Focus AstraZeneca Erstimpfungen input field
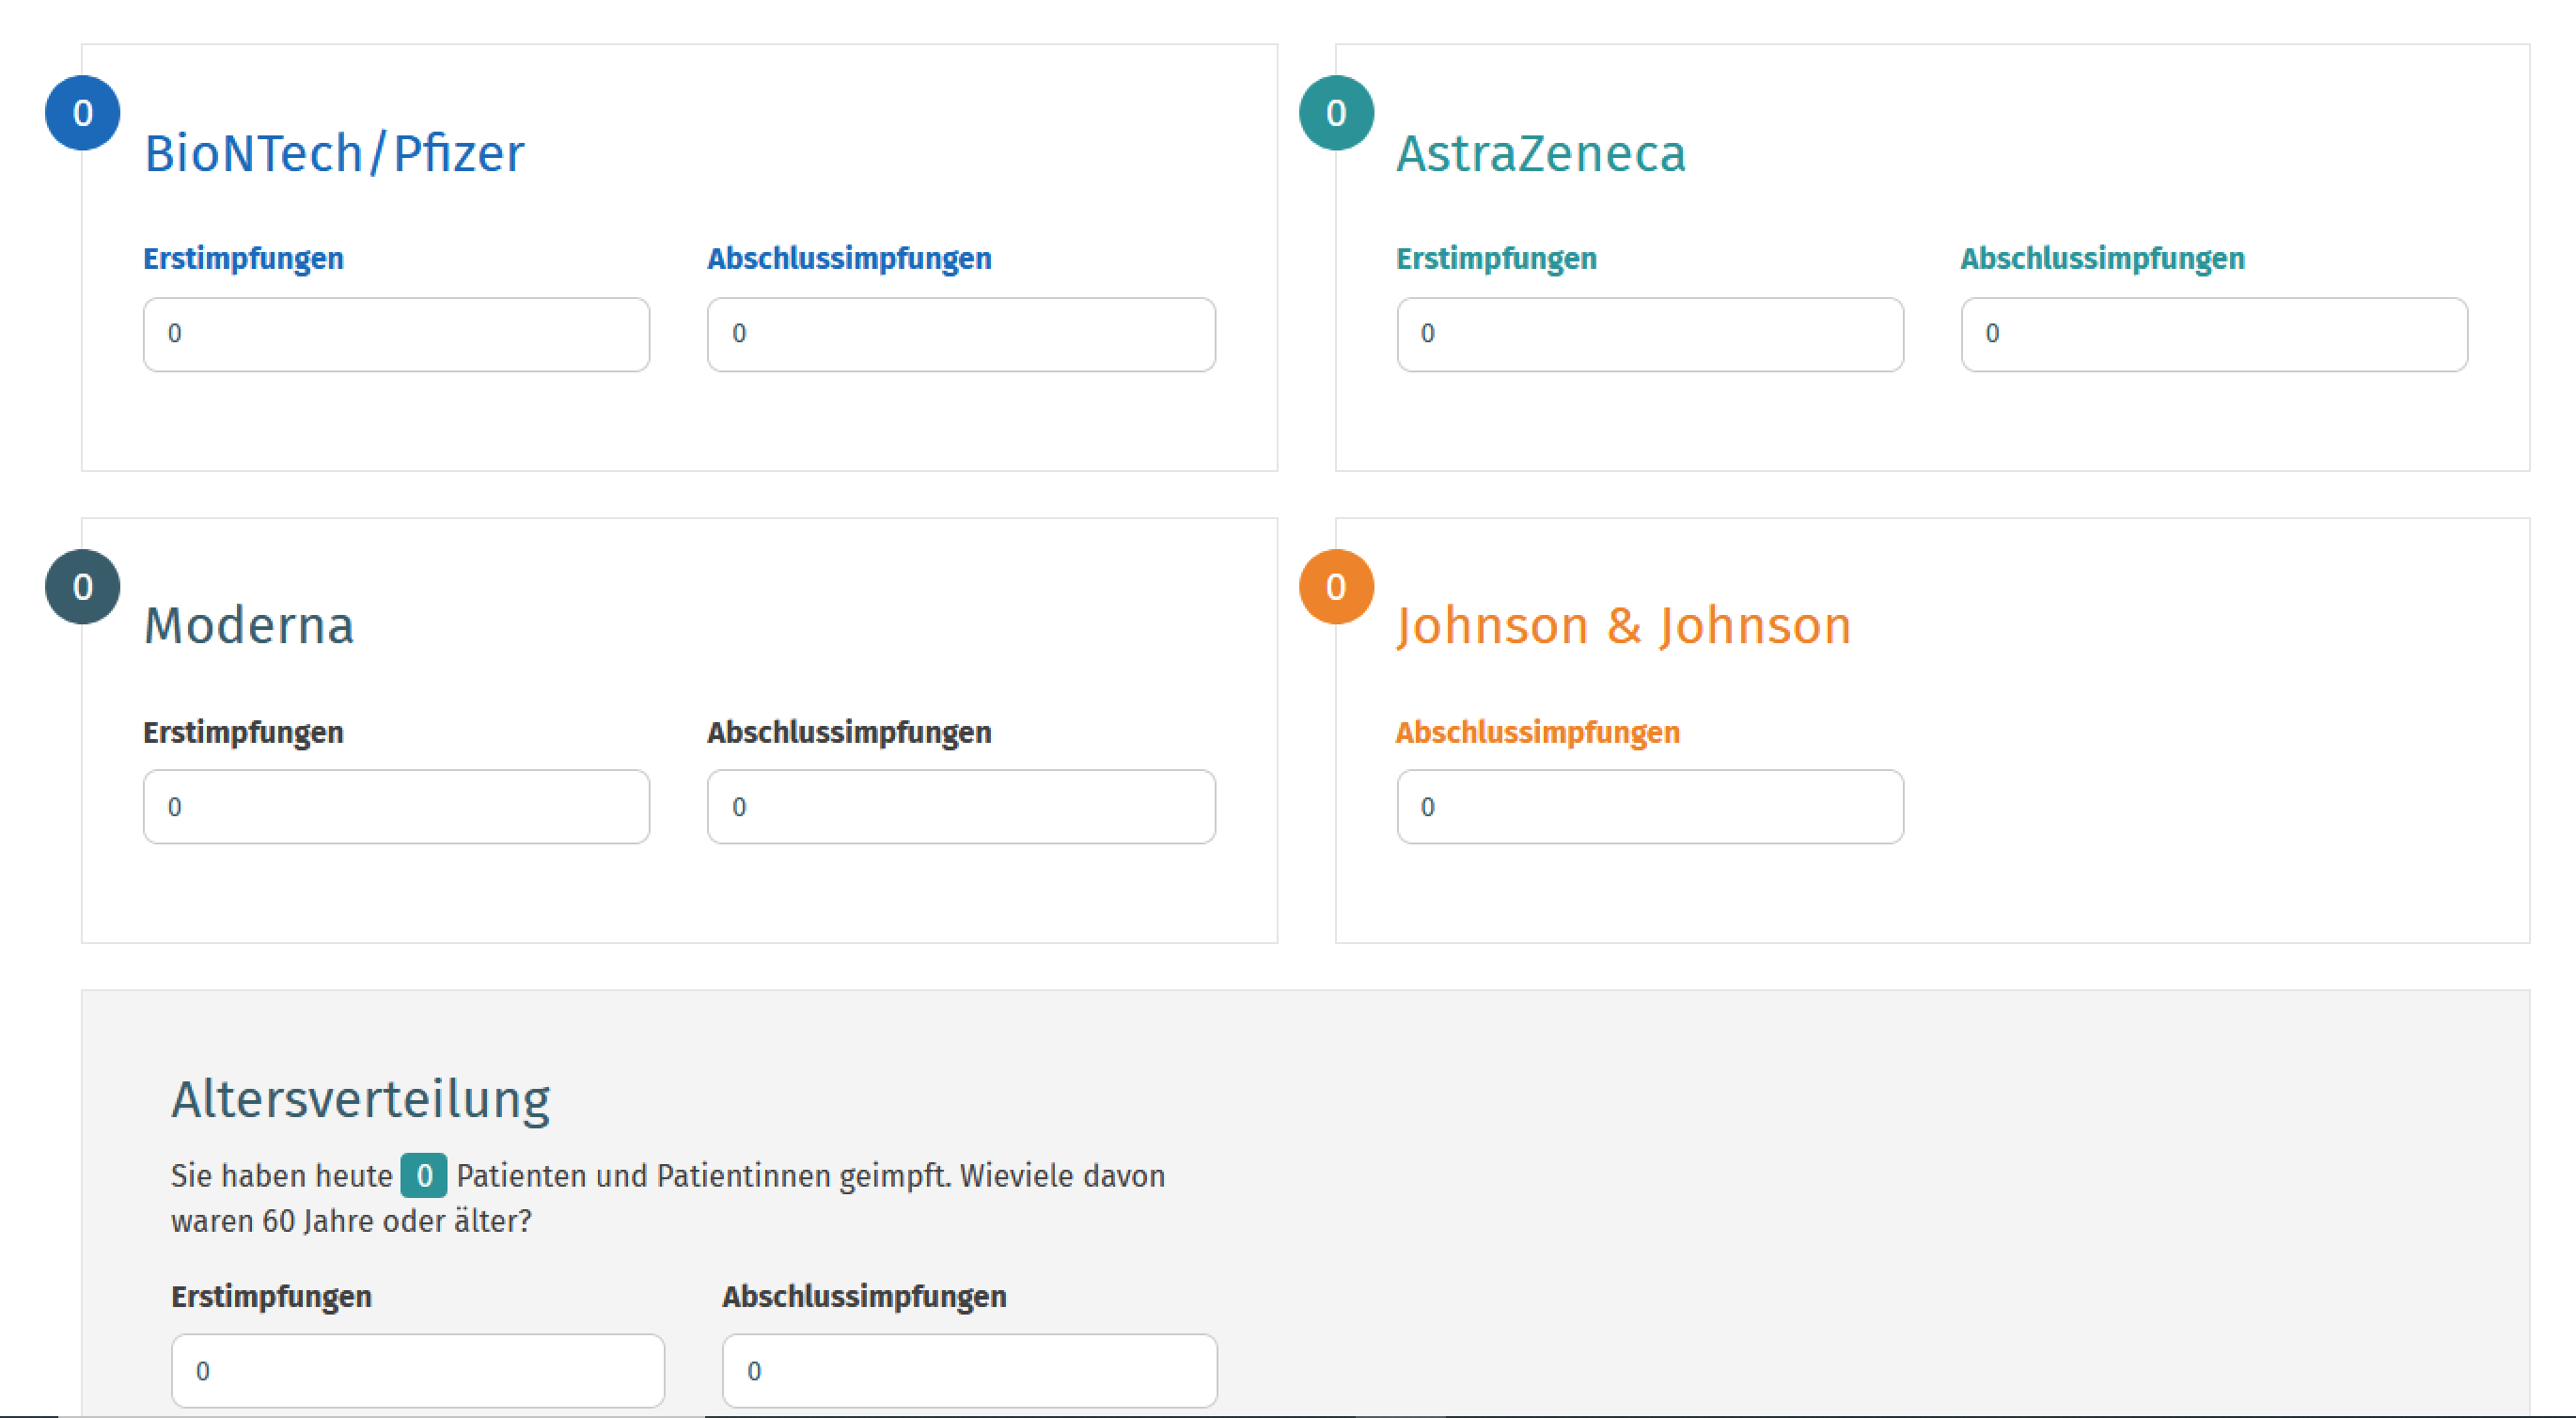Viewport: 2576px width, 1418px height. point(1649,334)
